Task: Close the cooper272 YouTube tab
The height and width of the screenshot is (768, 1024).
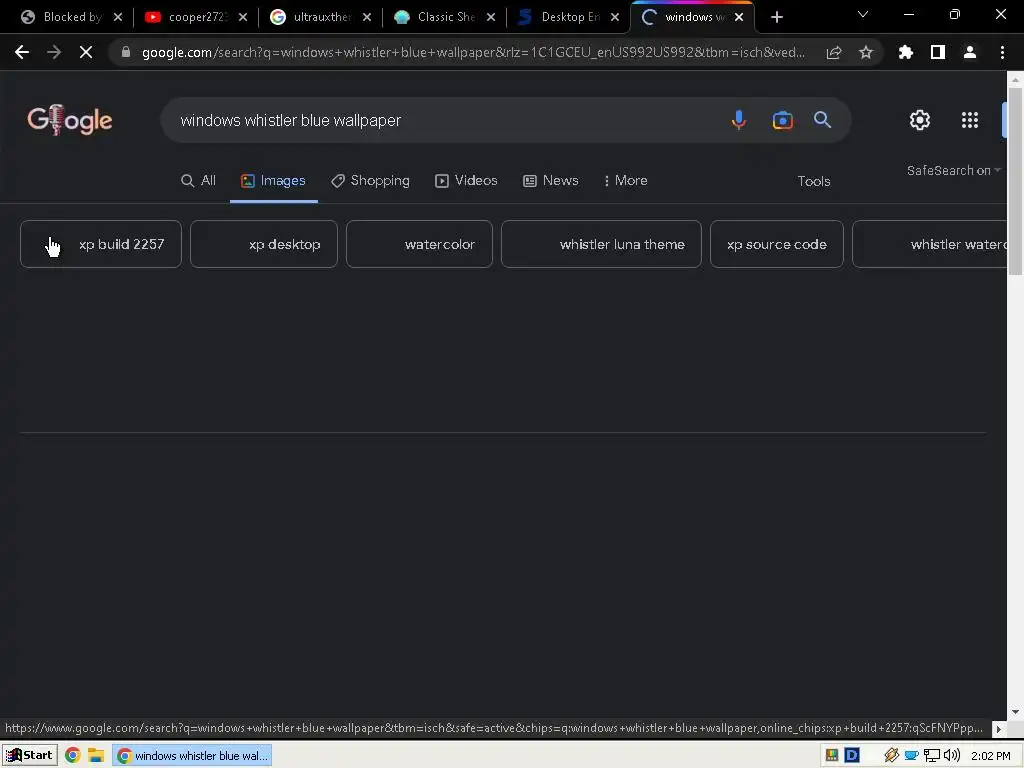Action: (x=242, y=17)
